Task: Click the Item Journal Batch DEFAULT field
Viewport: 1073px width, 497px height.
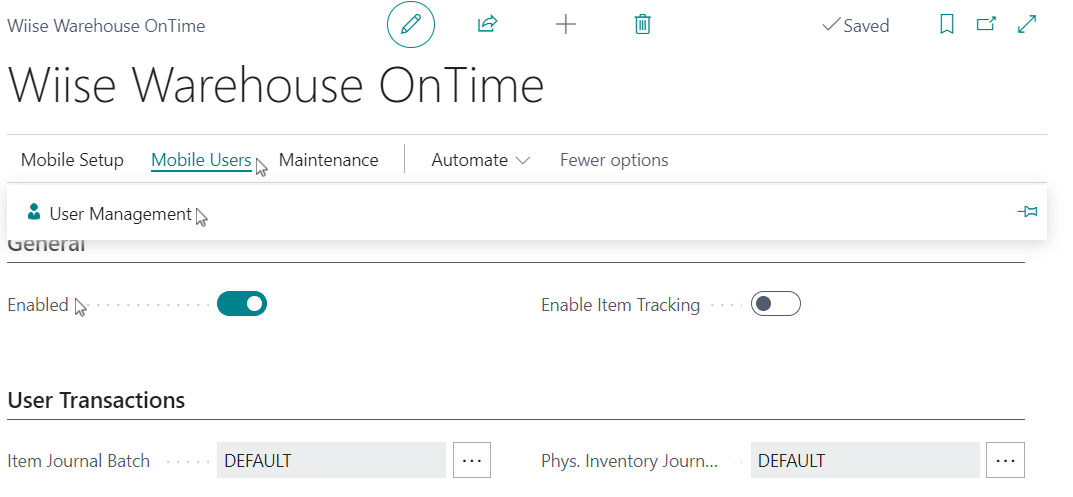Action: tap(331, 460)
